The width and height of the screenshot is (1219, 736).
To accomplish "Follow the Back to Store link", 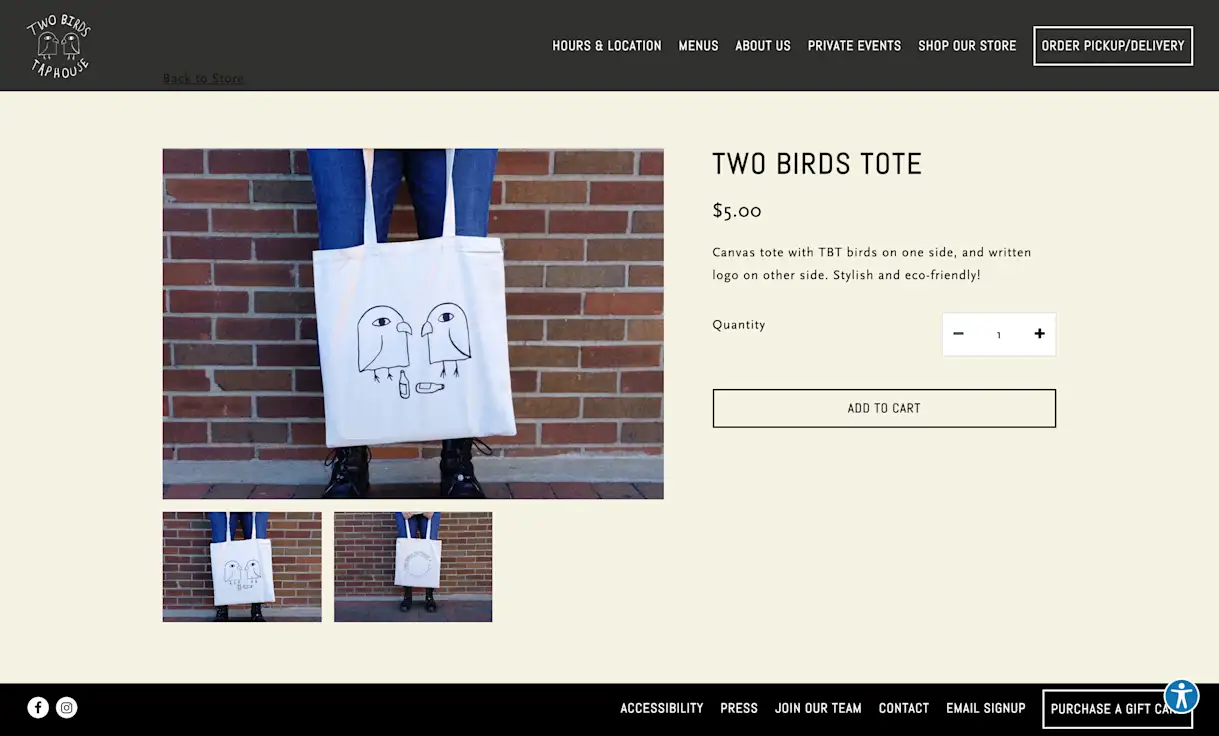I will click(203, 78).
